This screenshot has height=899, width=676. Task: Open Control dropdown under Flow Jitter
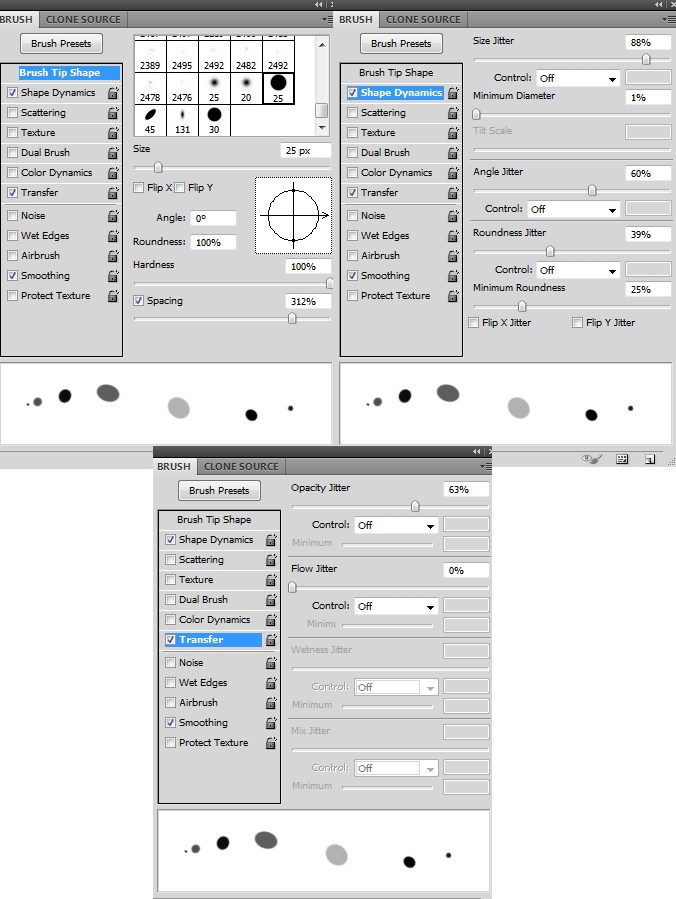coord(396,606)
